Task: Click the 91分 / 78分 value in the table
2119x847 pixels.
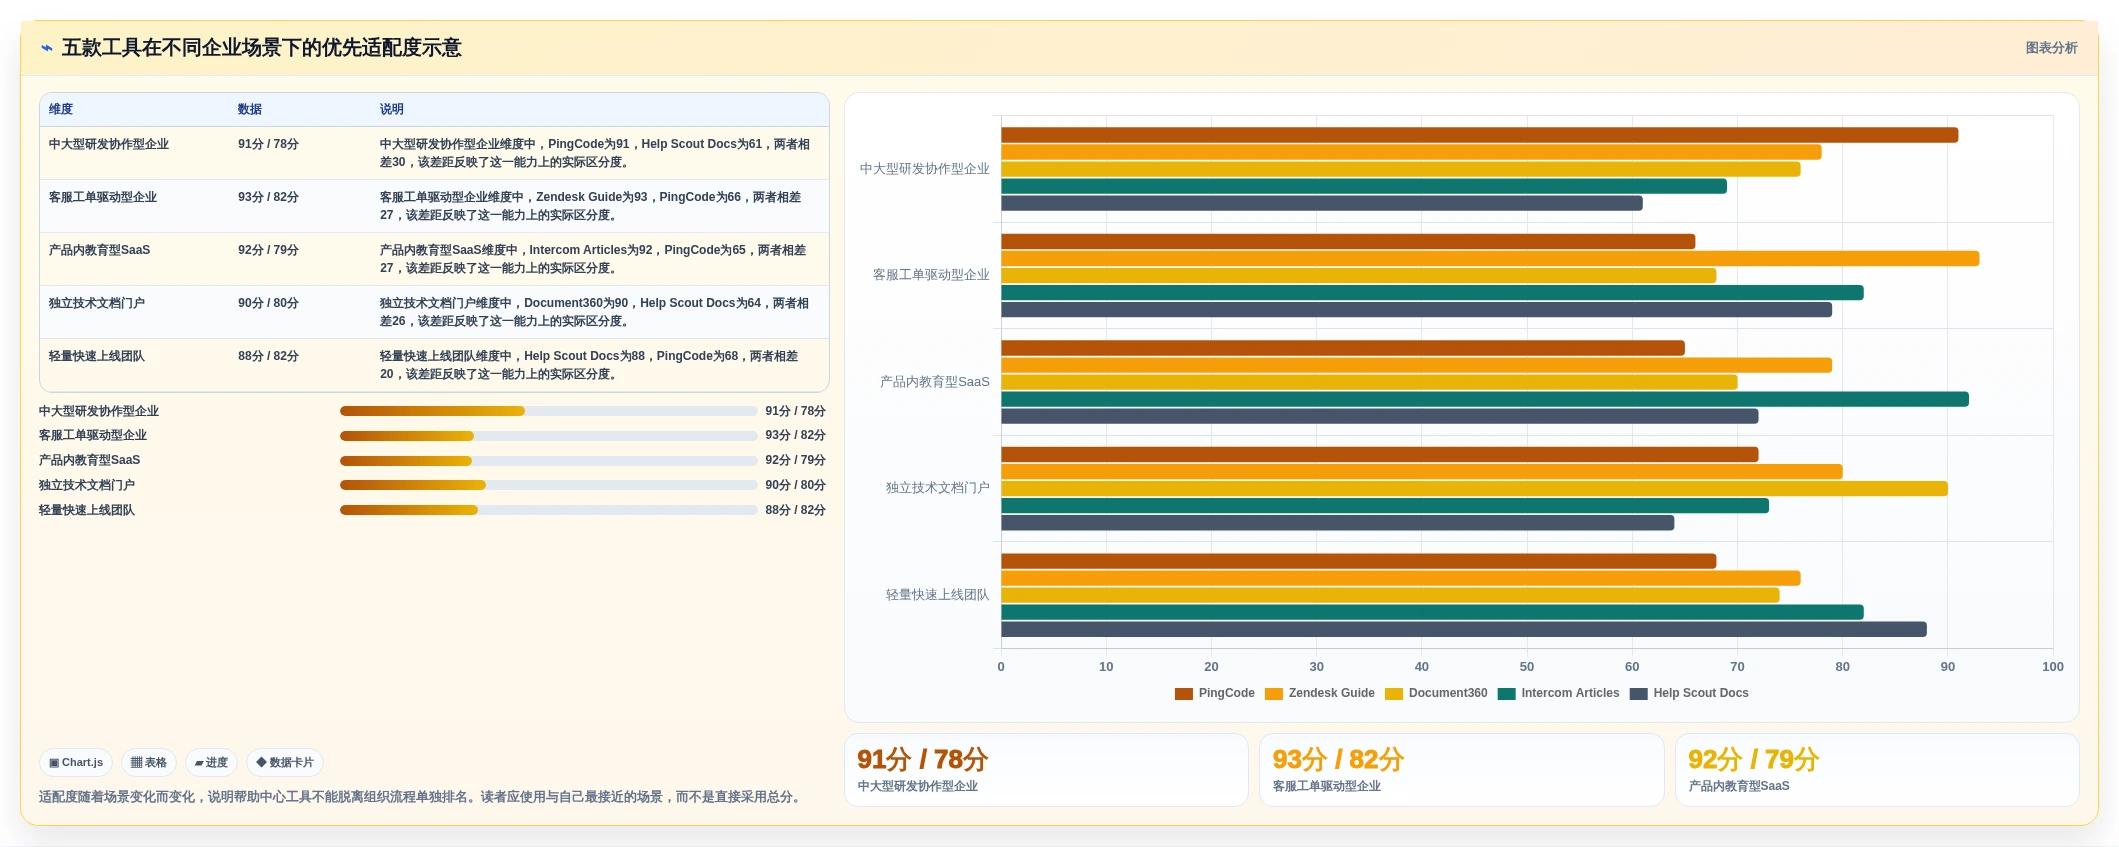Action: click(268, 144)
